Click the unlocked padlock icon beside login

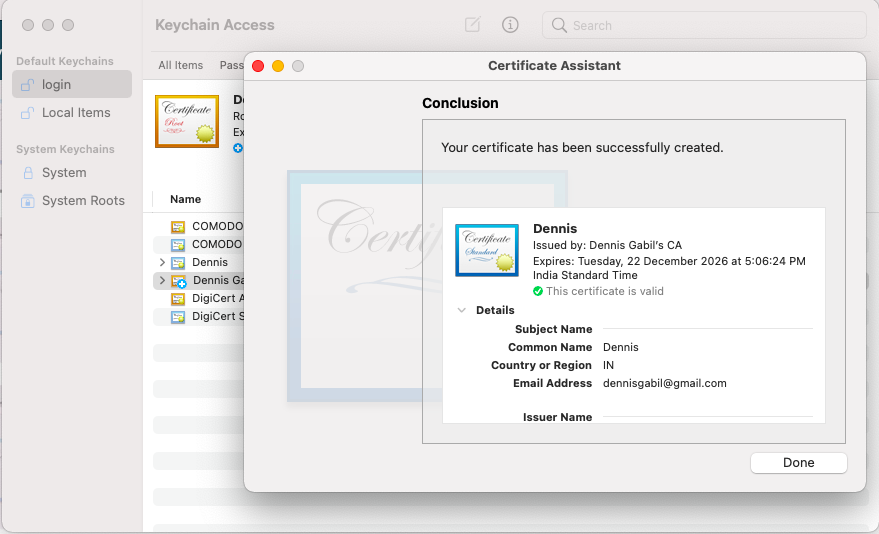28,85
